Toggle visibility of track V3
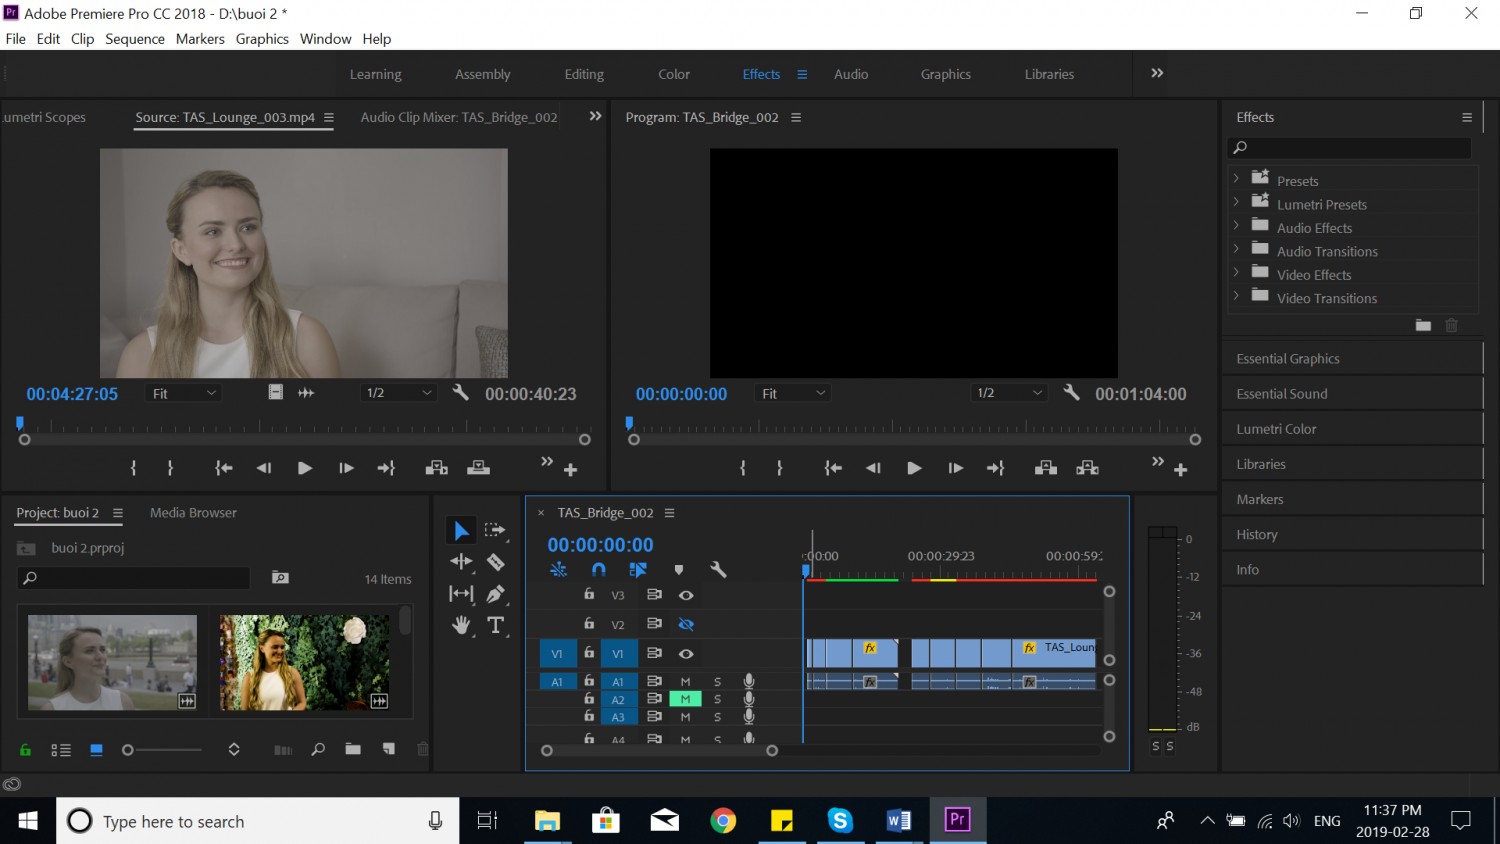This screenshot has height=844, width=1500. pyautogui.click(x=686, y=595)
